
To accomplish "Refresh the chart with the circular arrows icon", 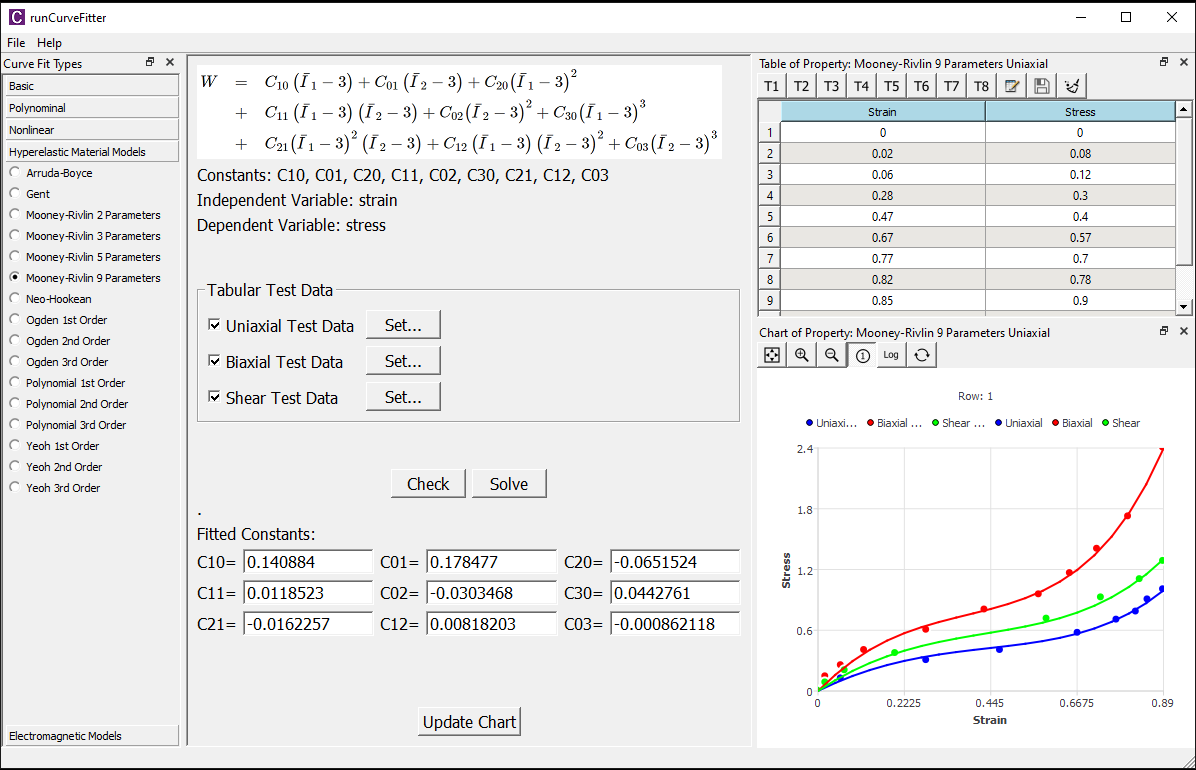I will pyautogui.click(x=921, y=354).
